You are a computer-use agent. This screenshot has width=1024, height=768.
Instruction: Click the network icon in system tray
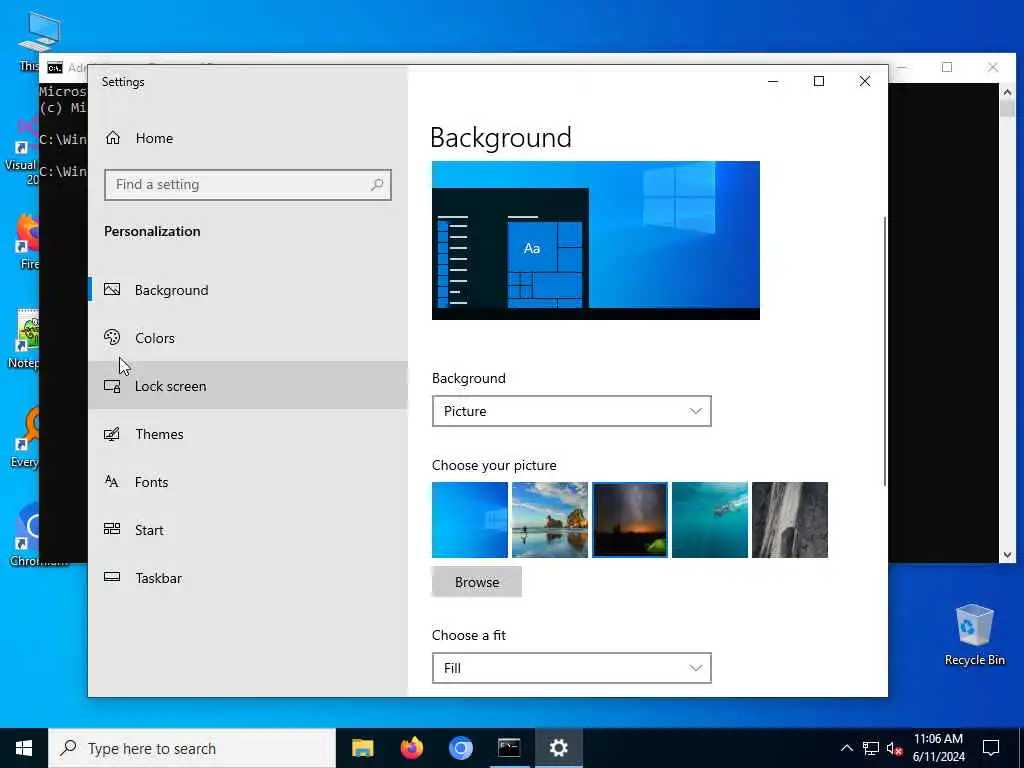point(871,748)
